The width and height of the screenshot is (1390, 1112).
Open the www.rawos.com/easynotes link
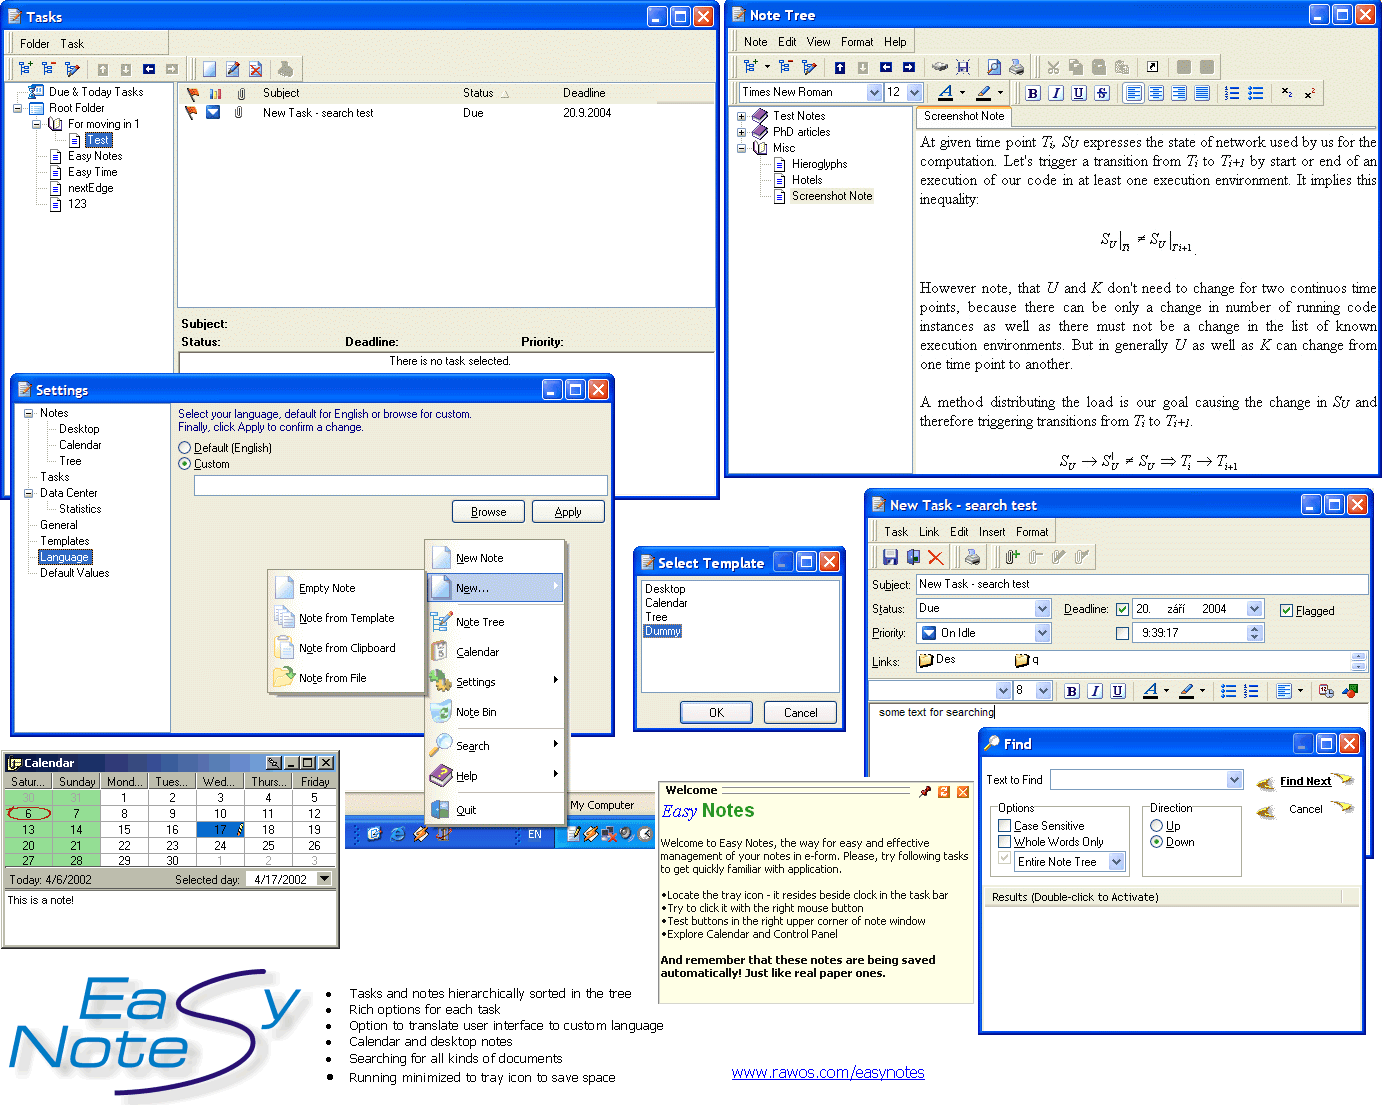pyautogui.click(x=828, y=1073)
